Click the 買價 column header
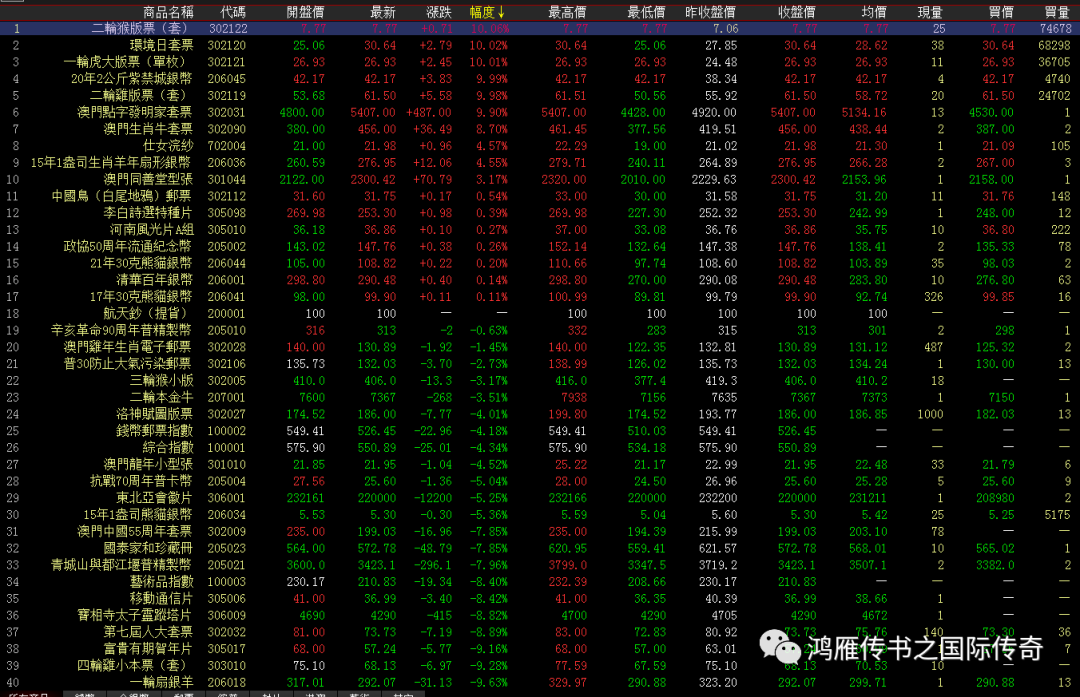Viewport: 1080px width, 697px height. pyautogui.click(x=1001, y=12)
